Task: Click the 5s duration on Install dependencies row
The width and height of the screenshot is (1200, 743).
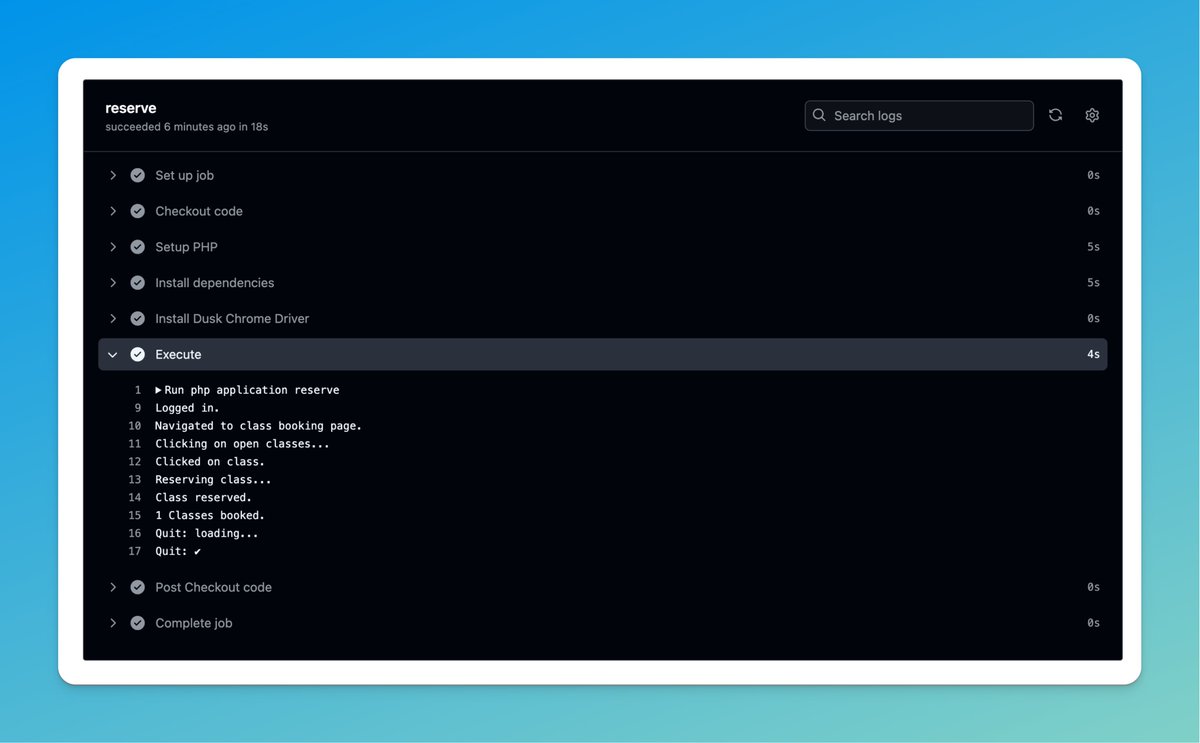Action: pyautogui.click(x=1094, y=283)
